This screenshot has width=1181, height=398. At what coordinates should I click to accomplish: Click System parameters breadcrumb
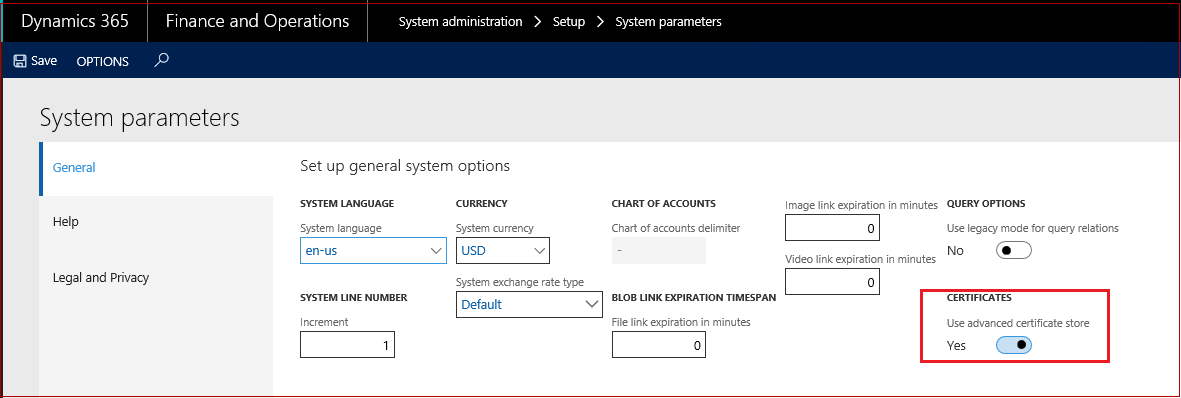tap(668, 22)
